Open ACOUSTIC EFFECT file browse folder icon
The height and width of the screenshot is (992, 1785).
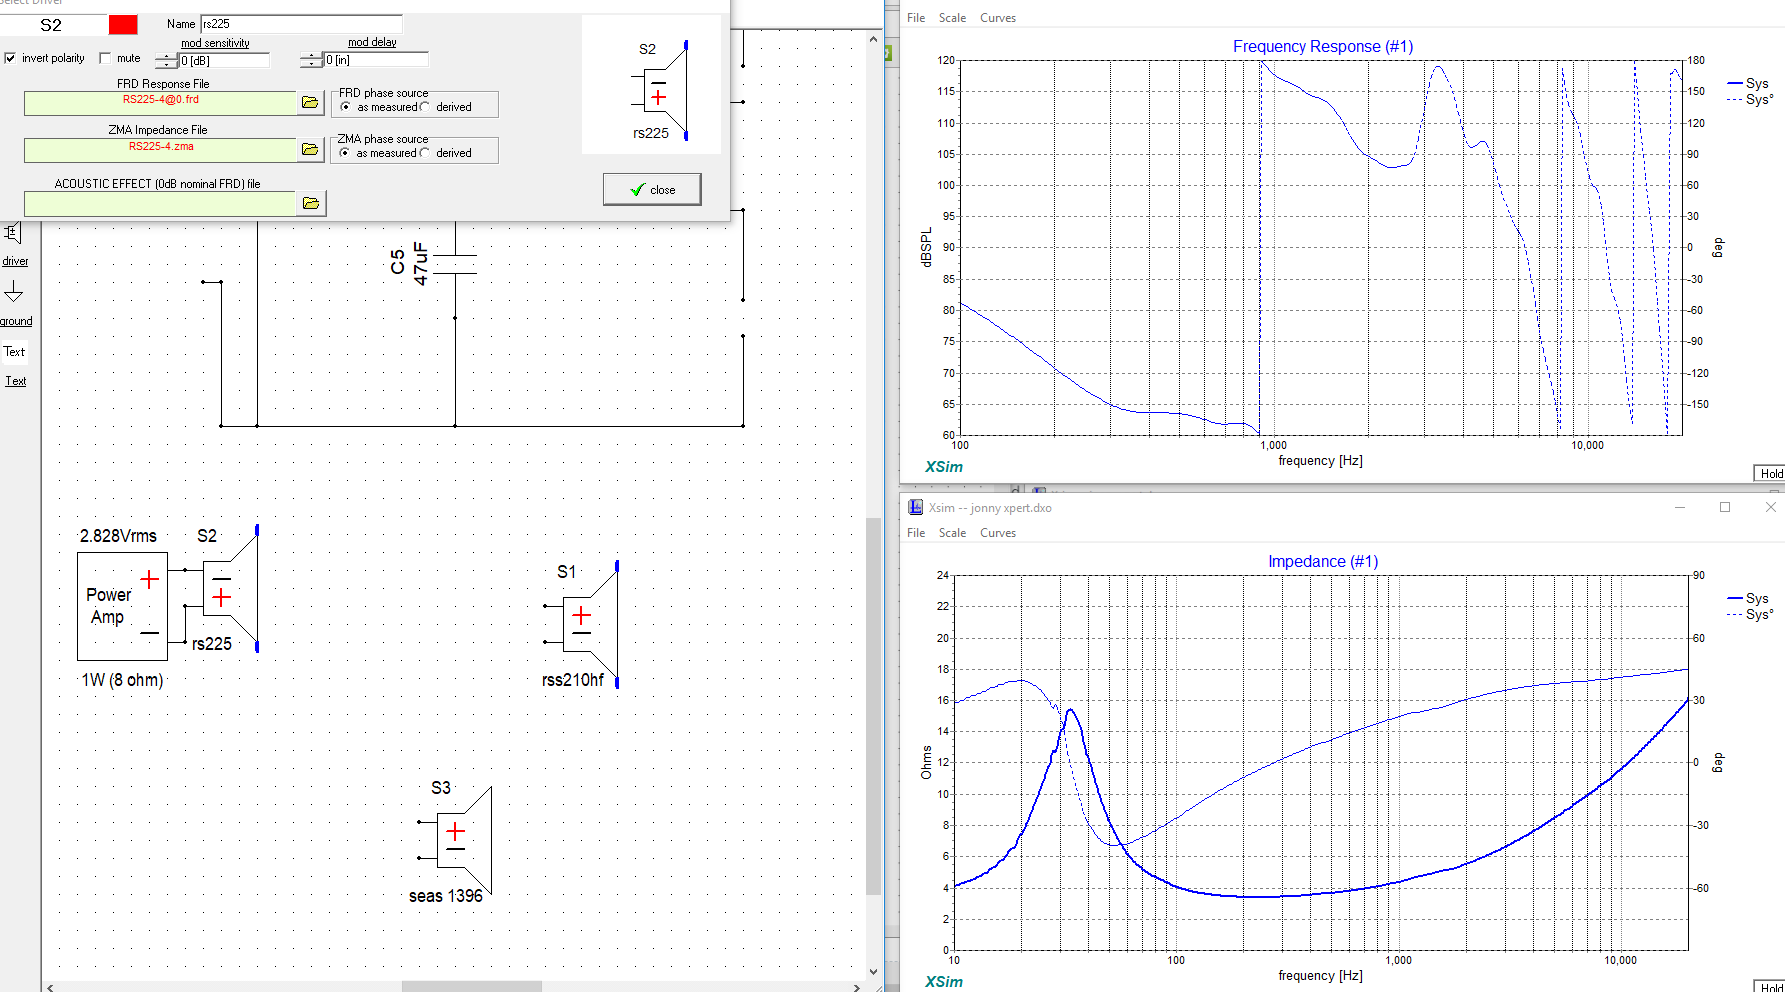coord(311,203)
